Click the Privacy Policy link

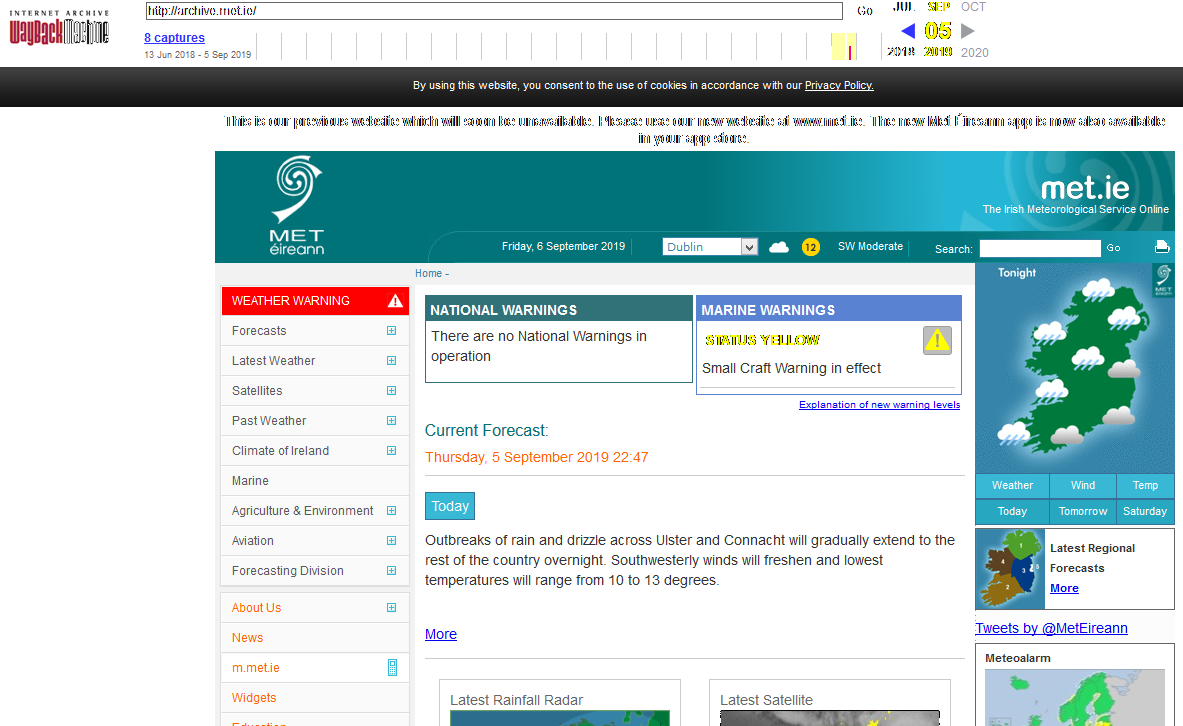coord(839,85)
